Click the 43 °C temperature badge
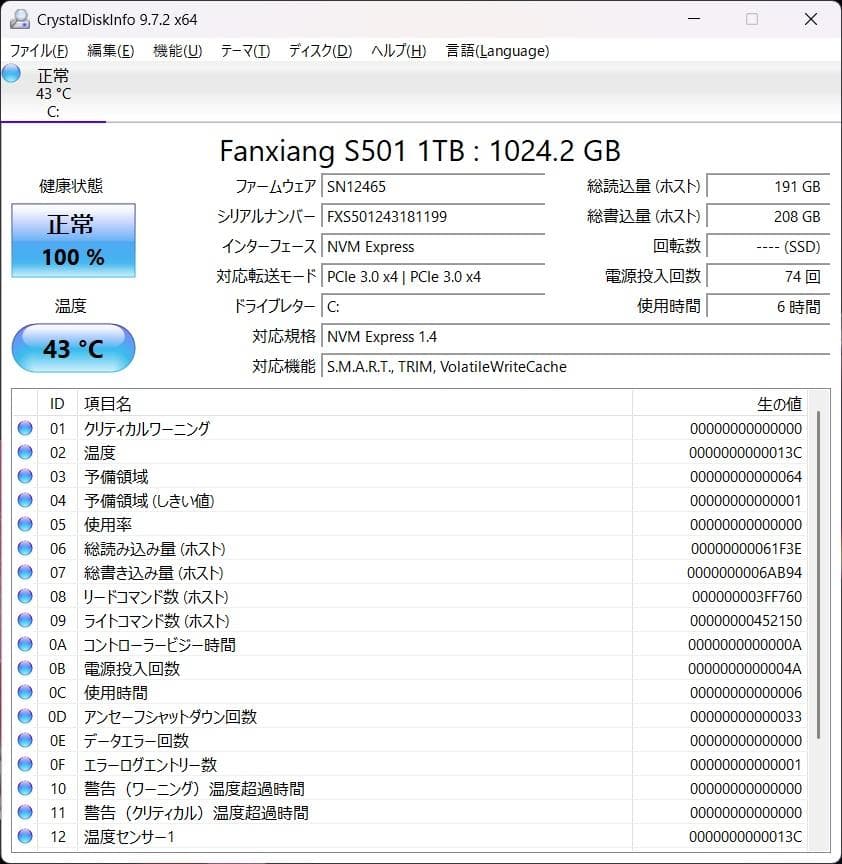Viewport: 842px width, 864px height. (72, 348)
